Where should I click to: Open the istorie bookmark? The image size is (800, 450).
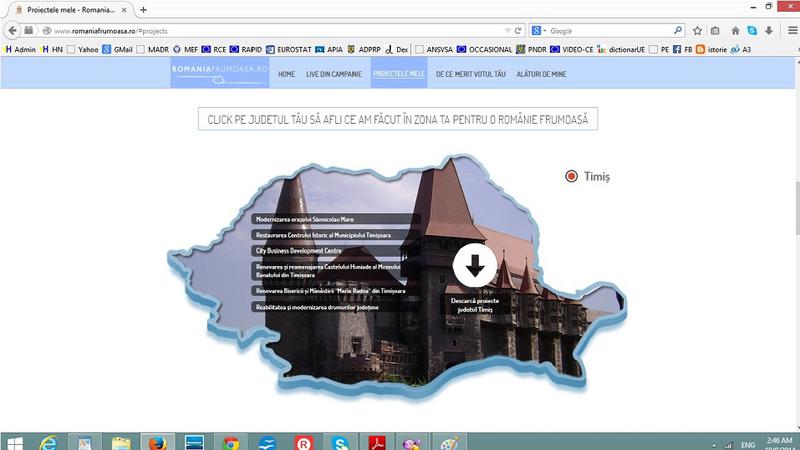[x=712, y=49]
